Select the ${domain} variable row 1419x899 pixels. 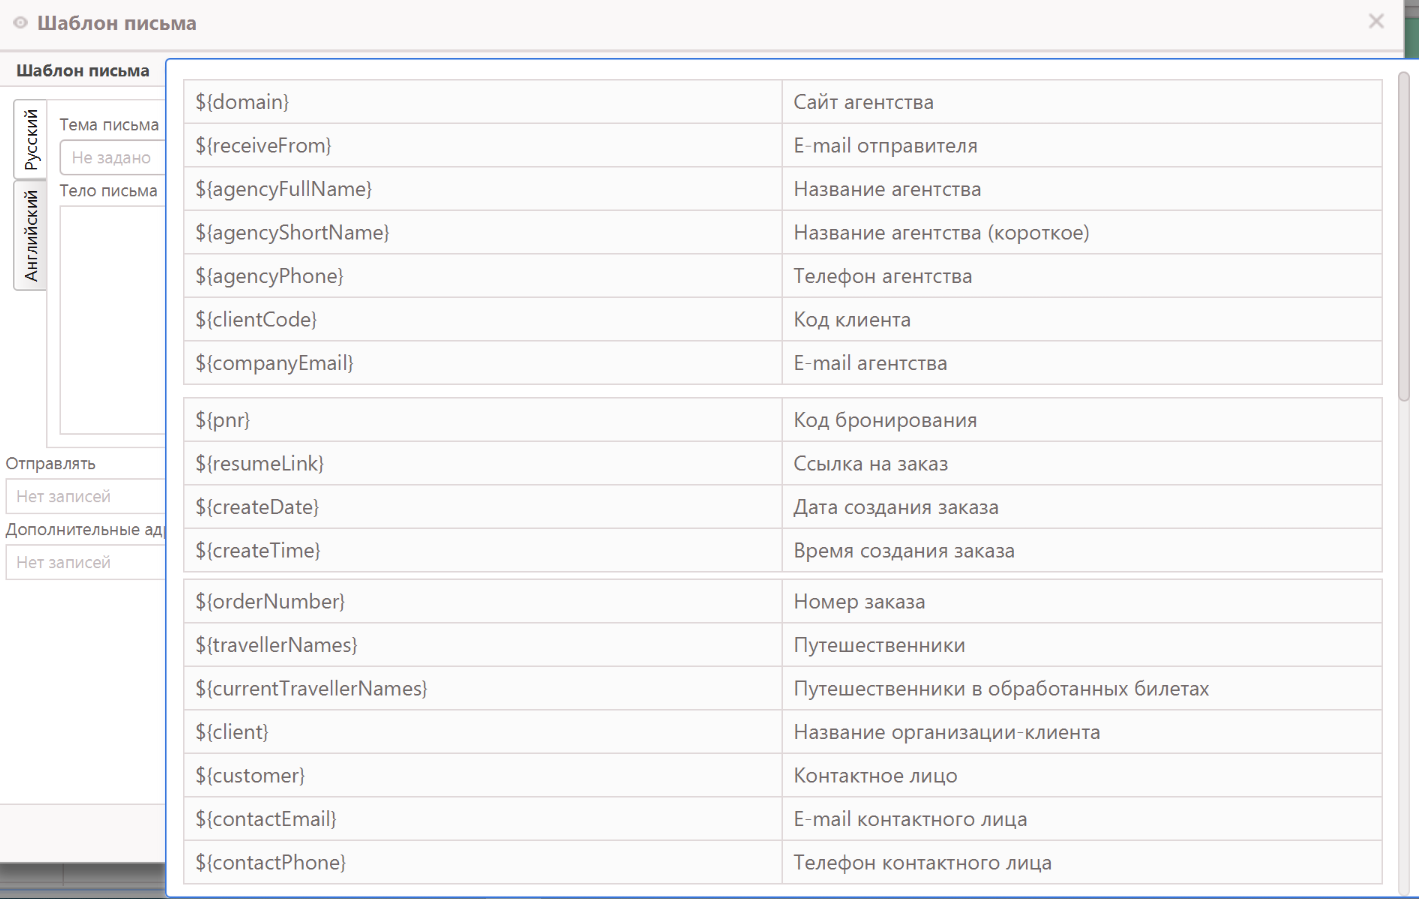pyautogui.click(x=242, y=102)
